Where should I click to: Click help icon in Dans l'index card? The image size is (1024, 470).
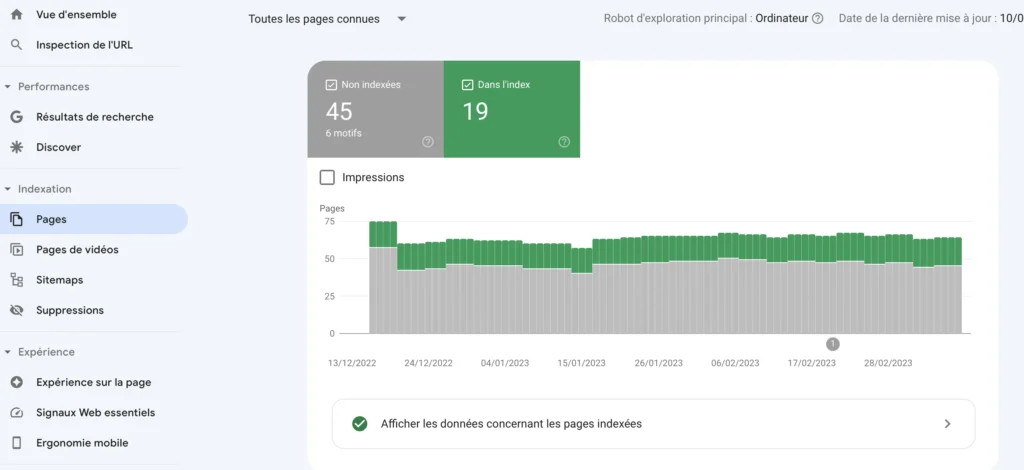[x=564, y=142]
